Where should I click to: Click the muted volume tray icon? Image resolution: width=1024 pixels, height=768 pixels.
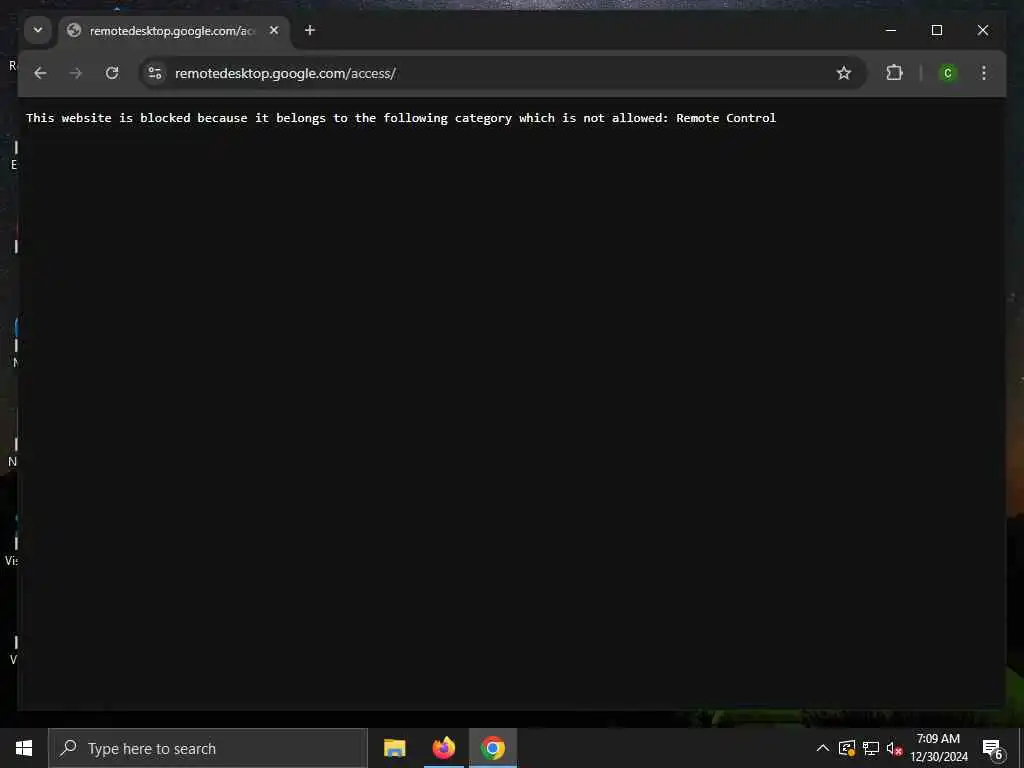pos(894,748)
